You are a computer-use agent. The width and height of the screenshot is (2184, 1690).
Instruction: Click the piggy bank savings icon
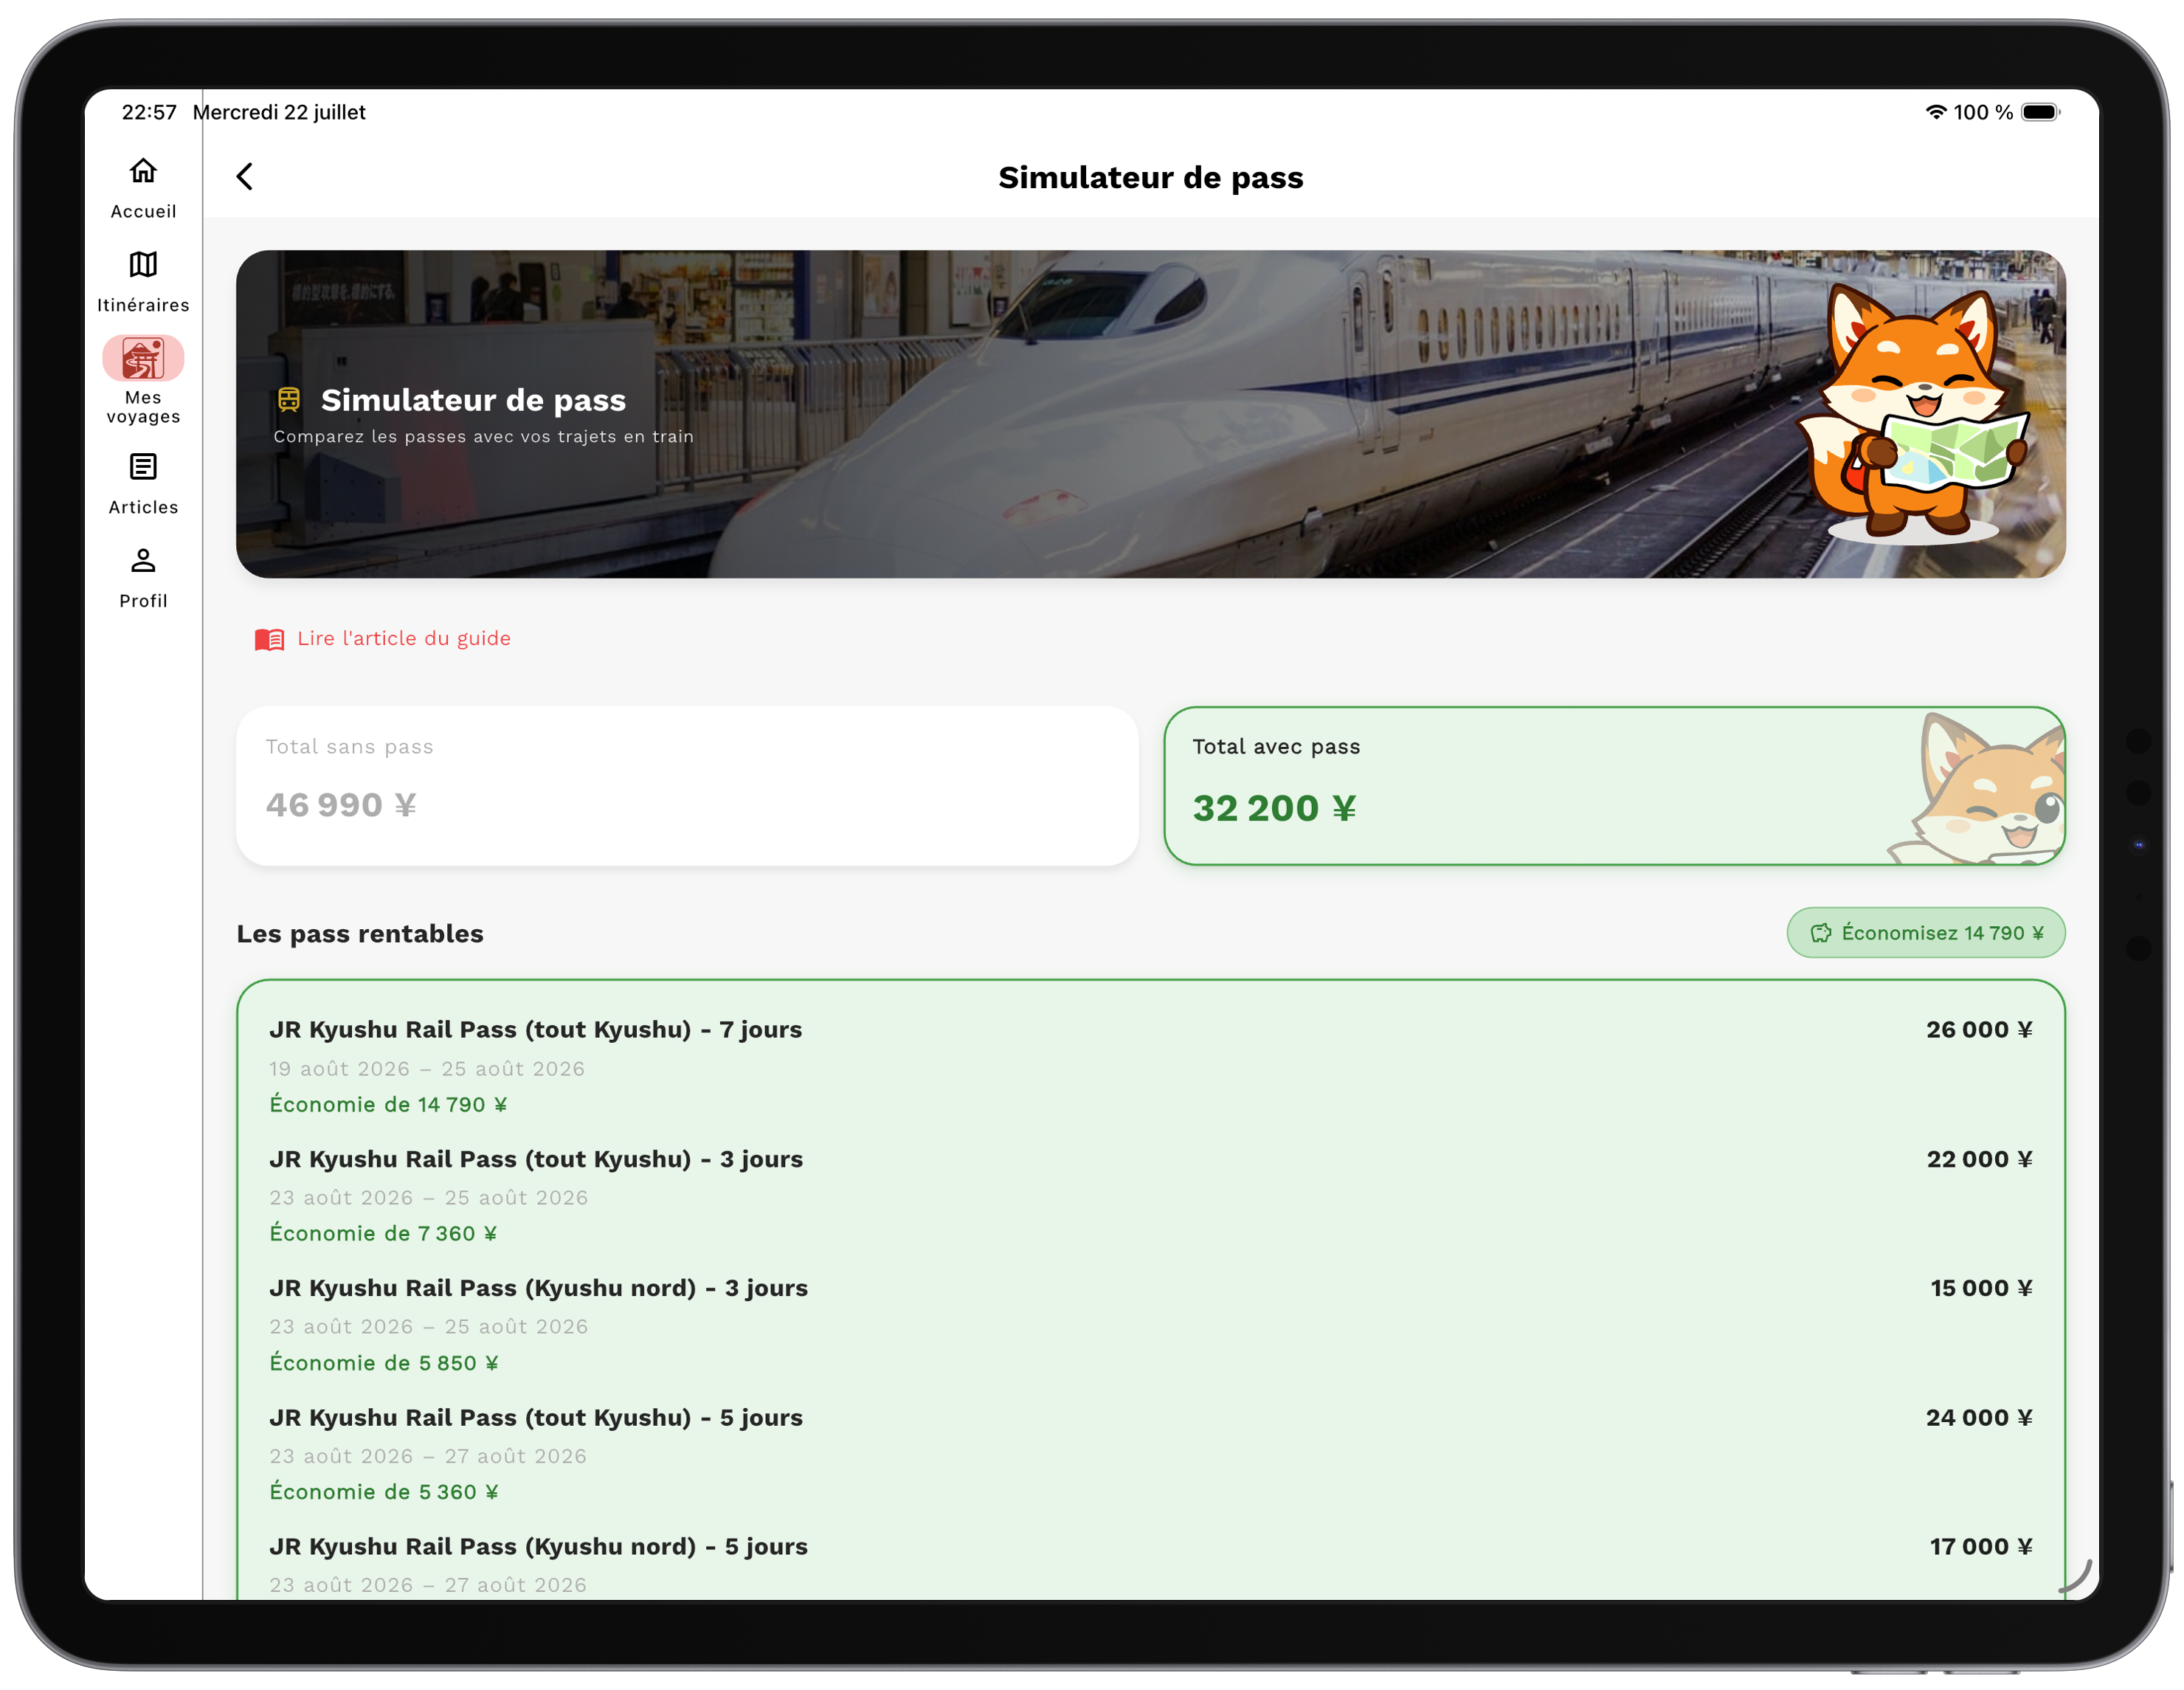[x=1821, y=933]
